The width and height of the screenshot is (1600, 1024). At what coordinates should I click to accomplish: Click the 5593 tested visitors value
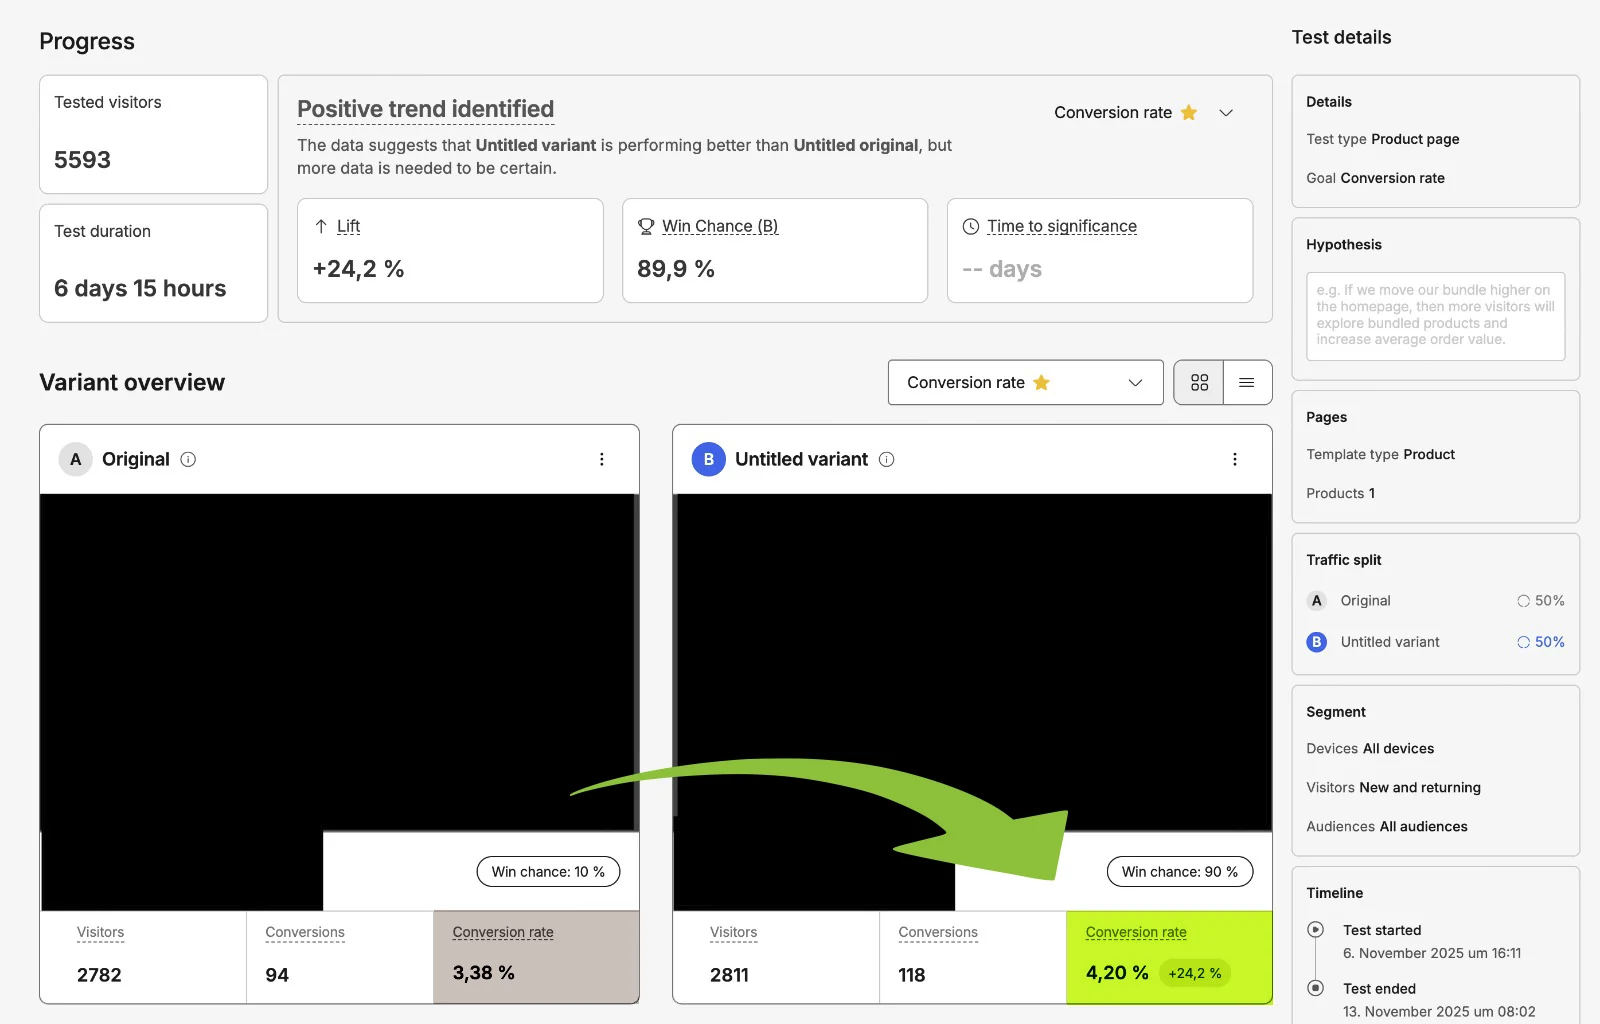coord(82,160)
